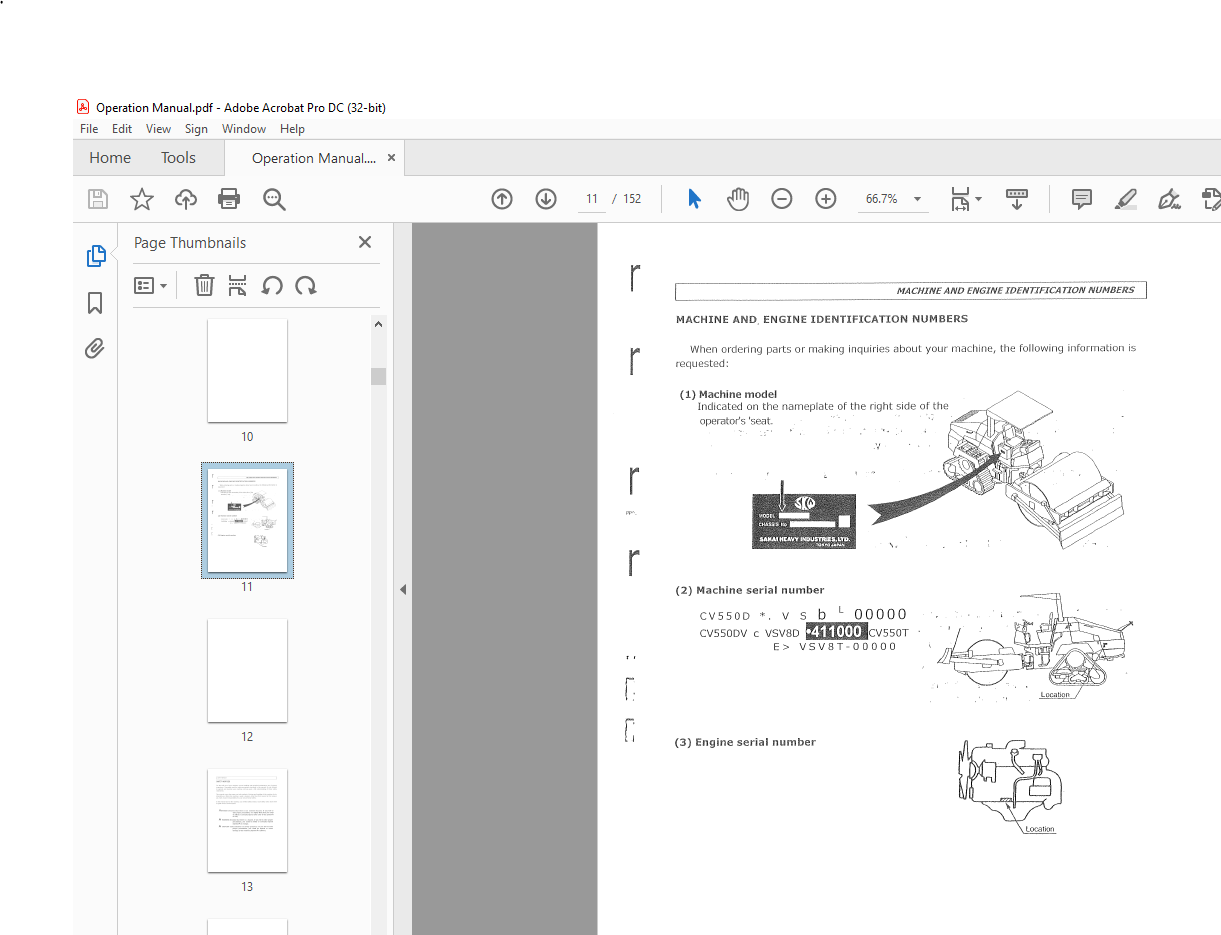Click the page number field showing 11
The width and height of the screenshot is (1221, 935).
pos(592,199)
